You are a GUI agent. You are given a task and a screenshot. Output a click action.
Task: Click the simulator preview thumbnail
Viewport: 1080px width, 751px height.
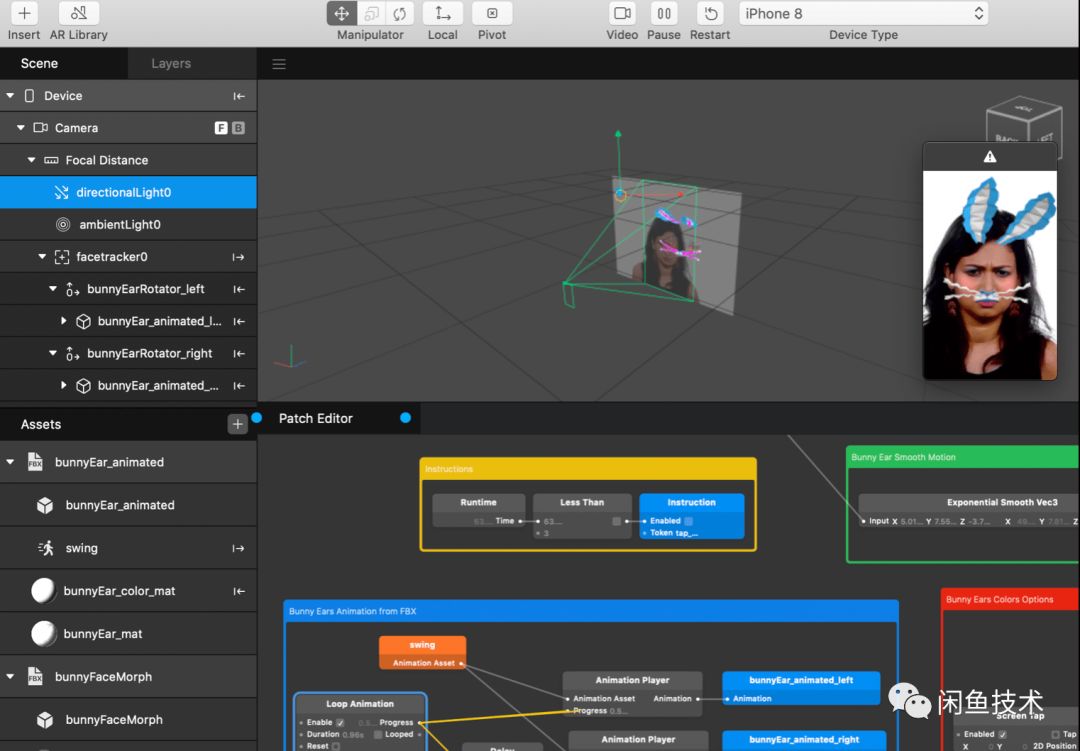[x=990, y=275]
